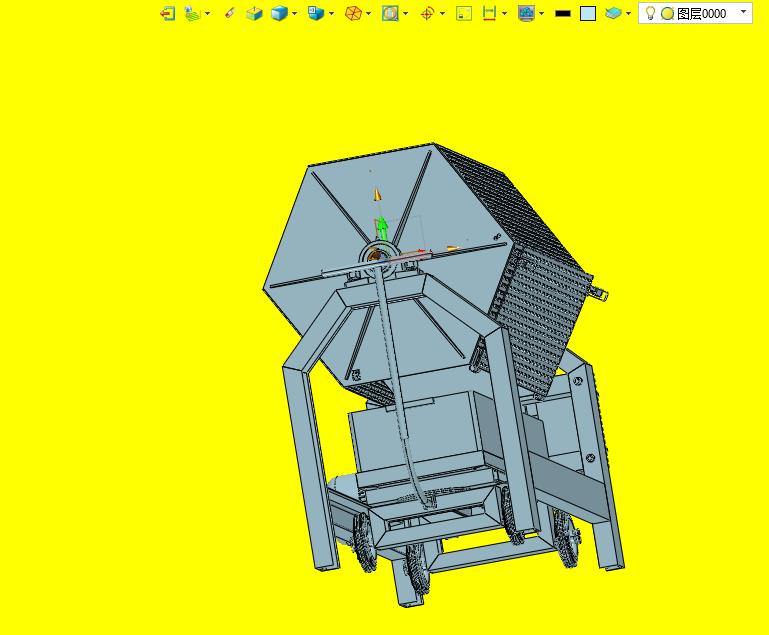Expand the view orientation dropdown arrow

point(332,13)
